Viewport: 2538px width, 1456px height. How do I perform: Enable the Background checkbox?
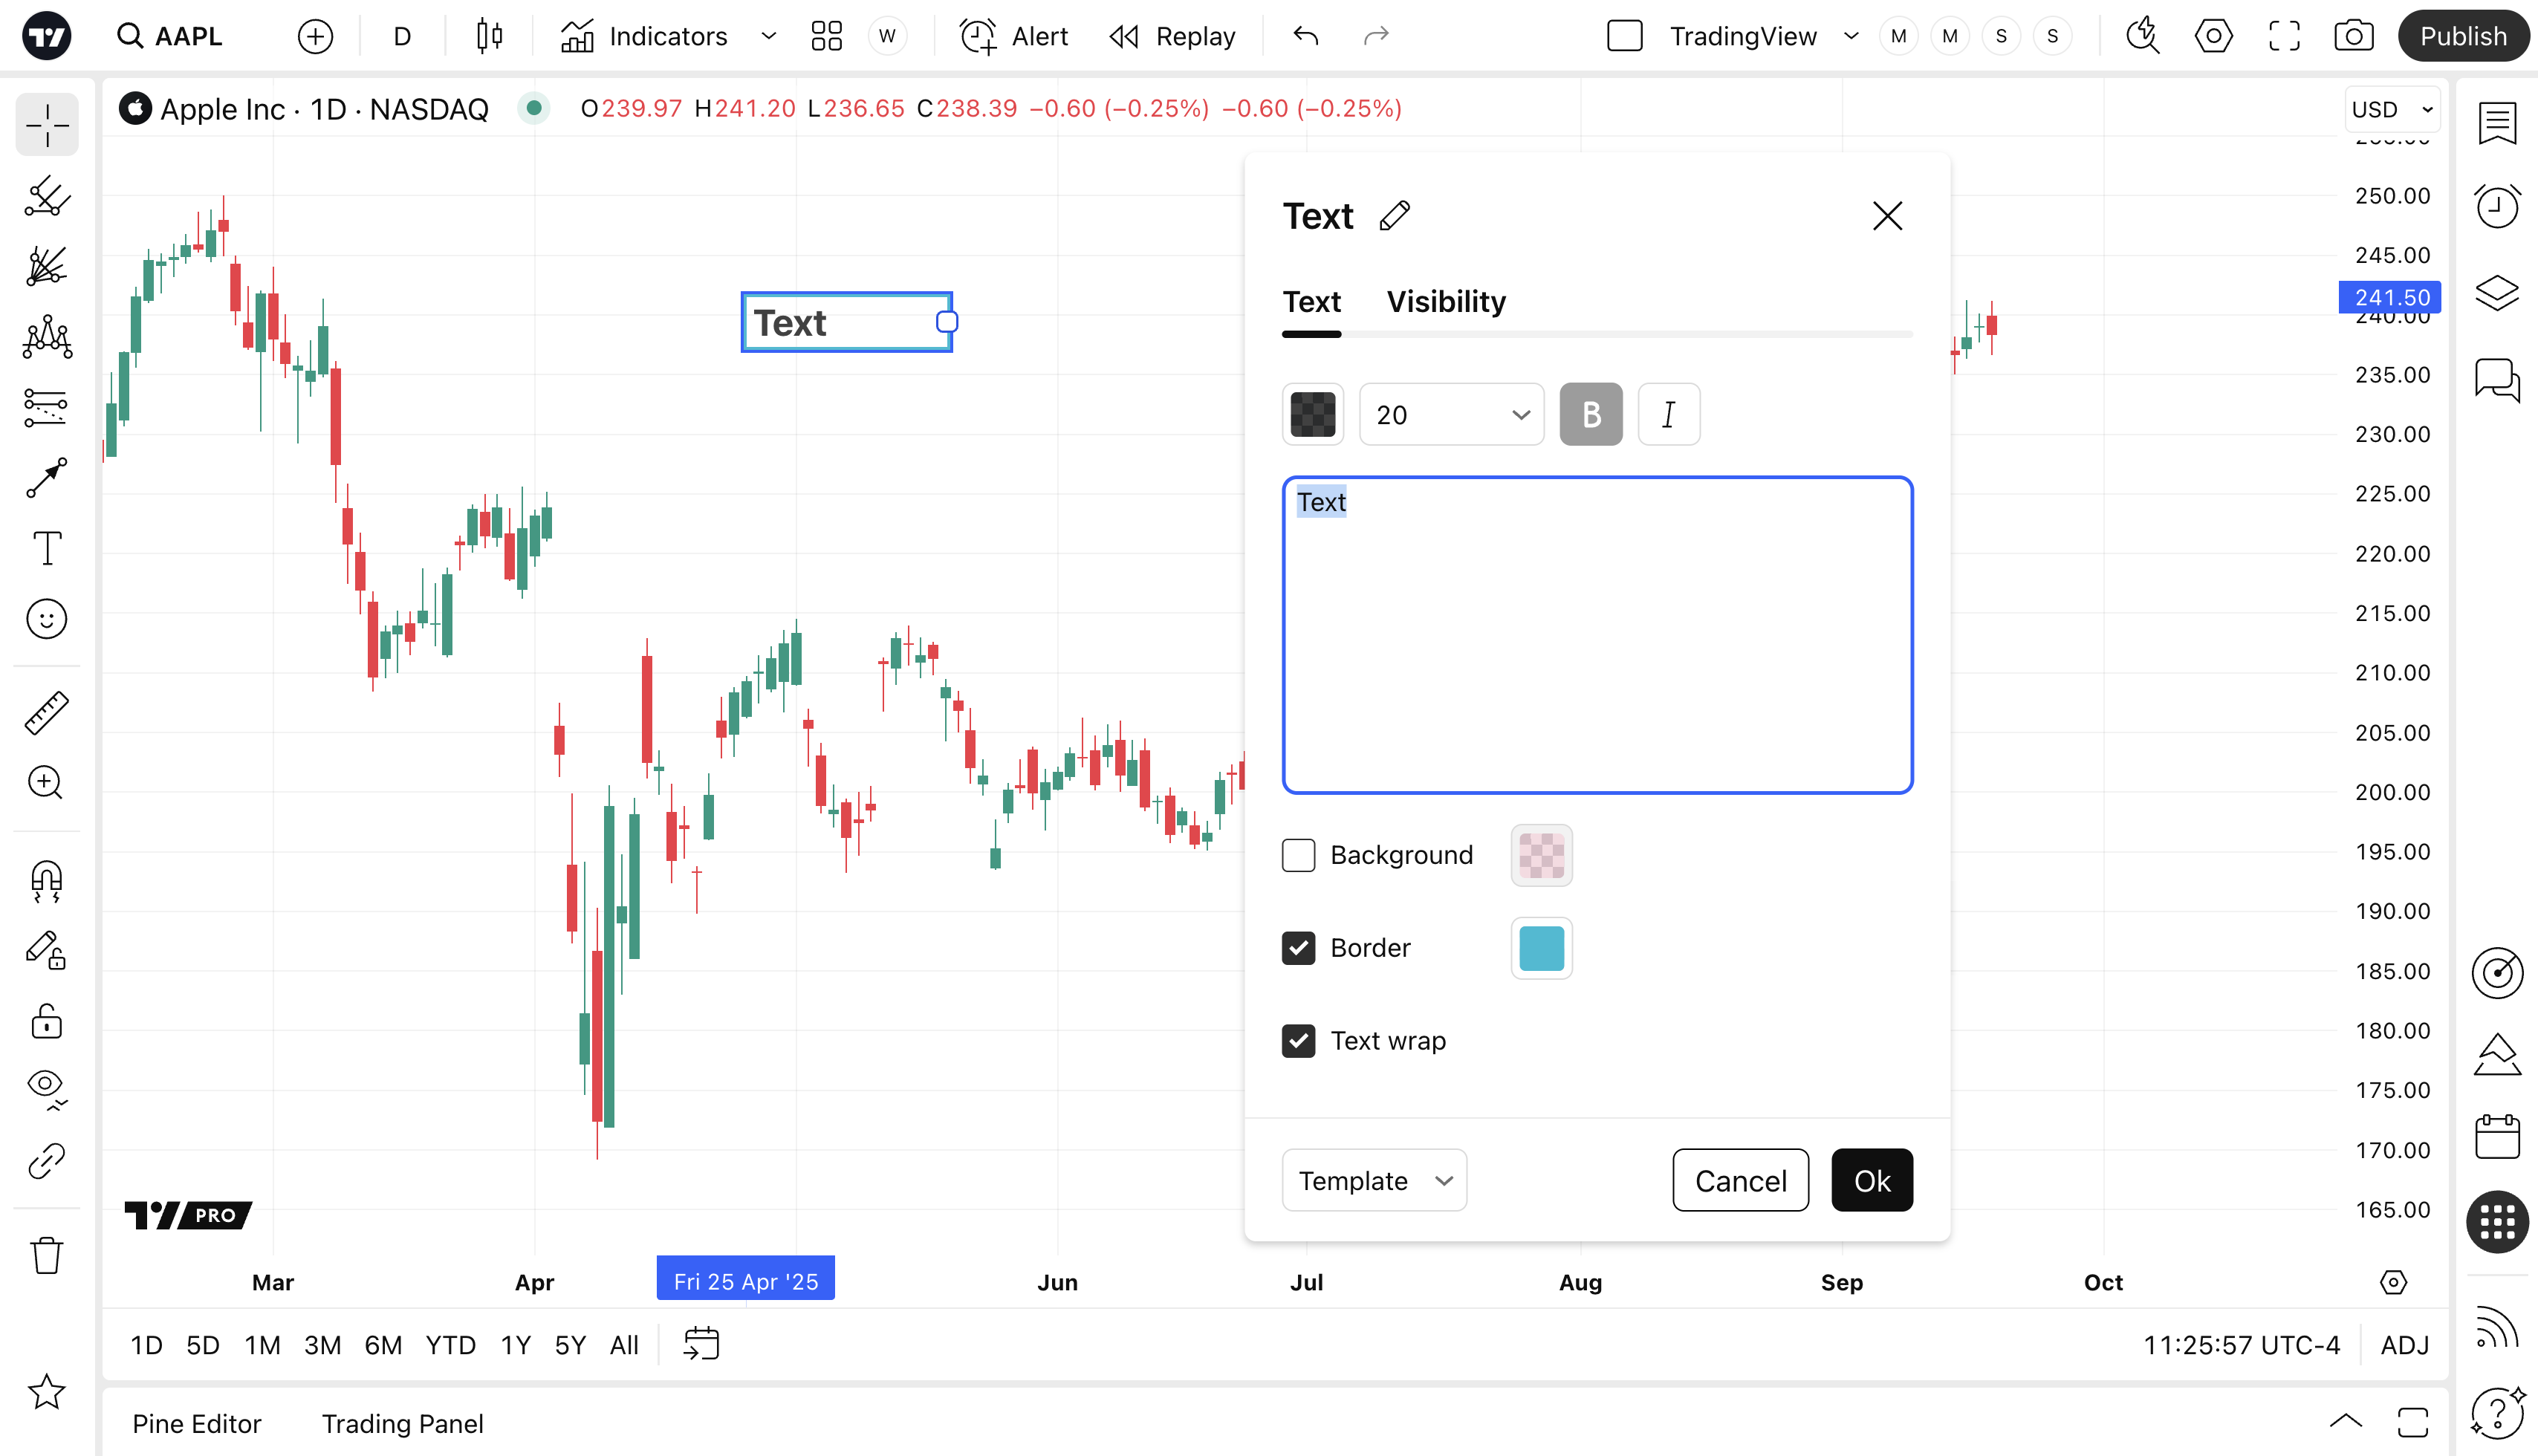(1298, 855)
